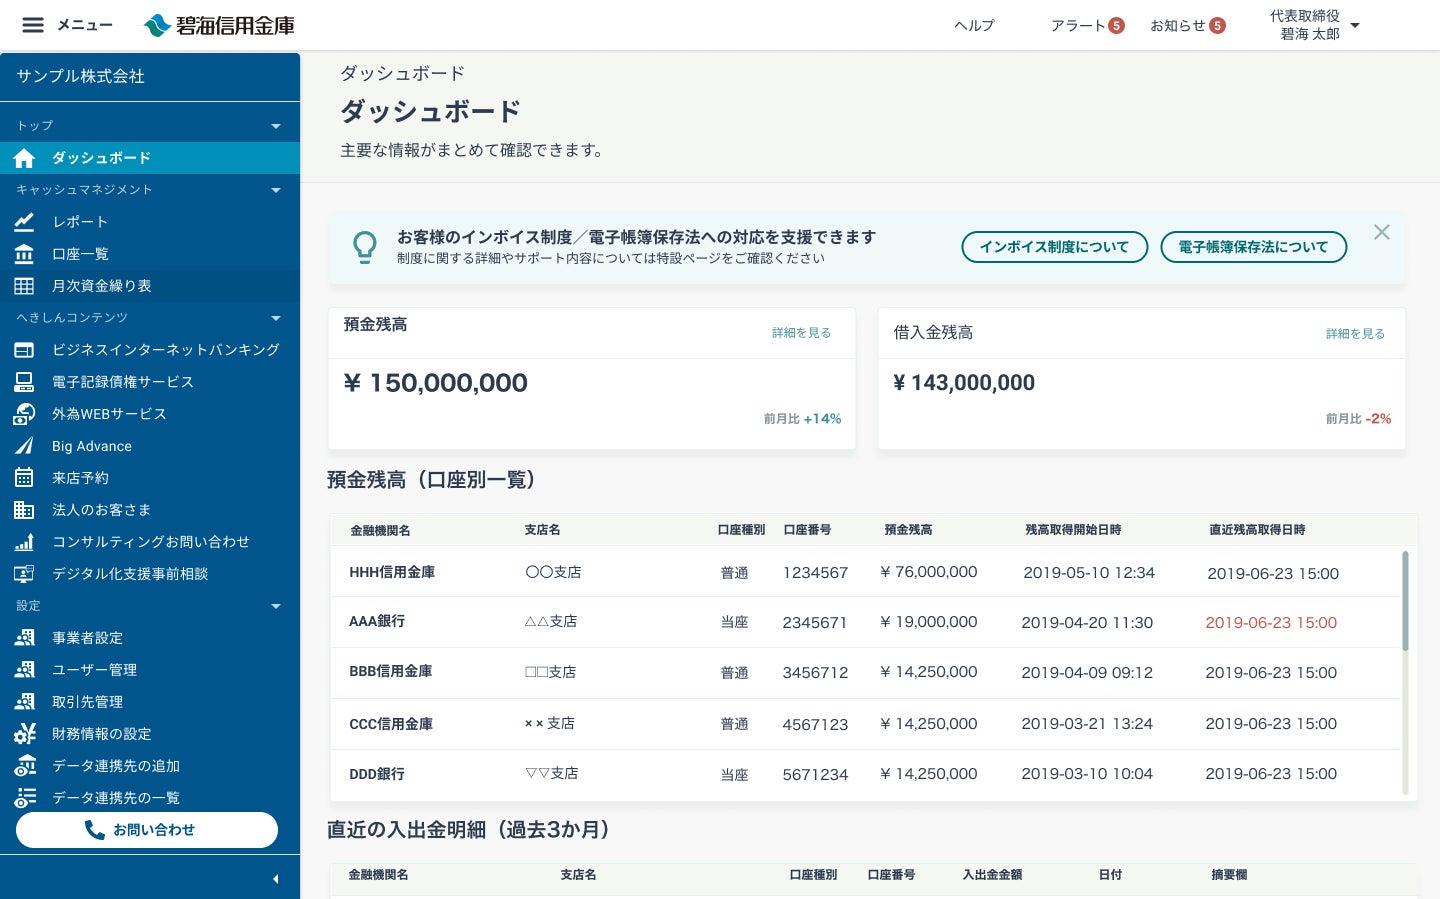Image resolution: width=1440 pixels, height=899 pixels.
Task: Click the 財務情報の設定 gear icon
Action: (24, 734)
